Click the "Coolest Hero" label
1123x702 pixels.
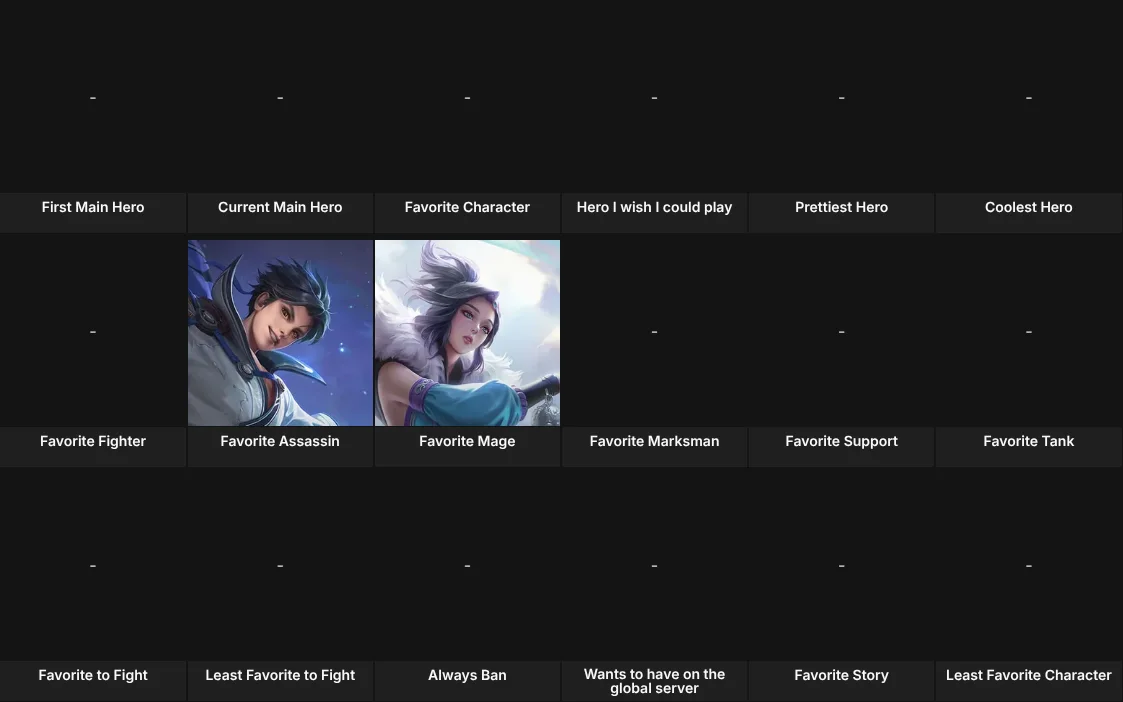pos(1028,207)
